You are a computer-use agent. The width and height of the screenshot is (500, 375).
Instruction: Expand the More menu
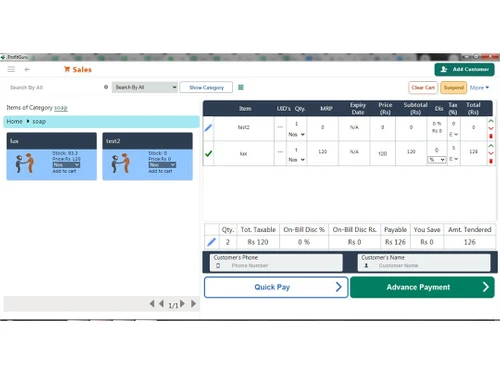click(479, 88)
